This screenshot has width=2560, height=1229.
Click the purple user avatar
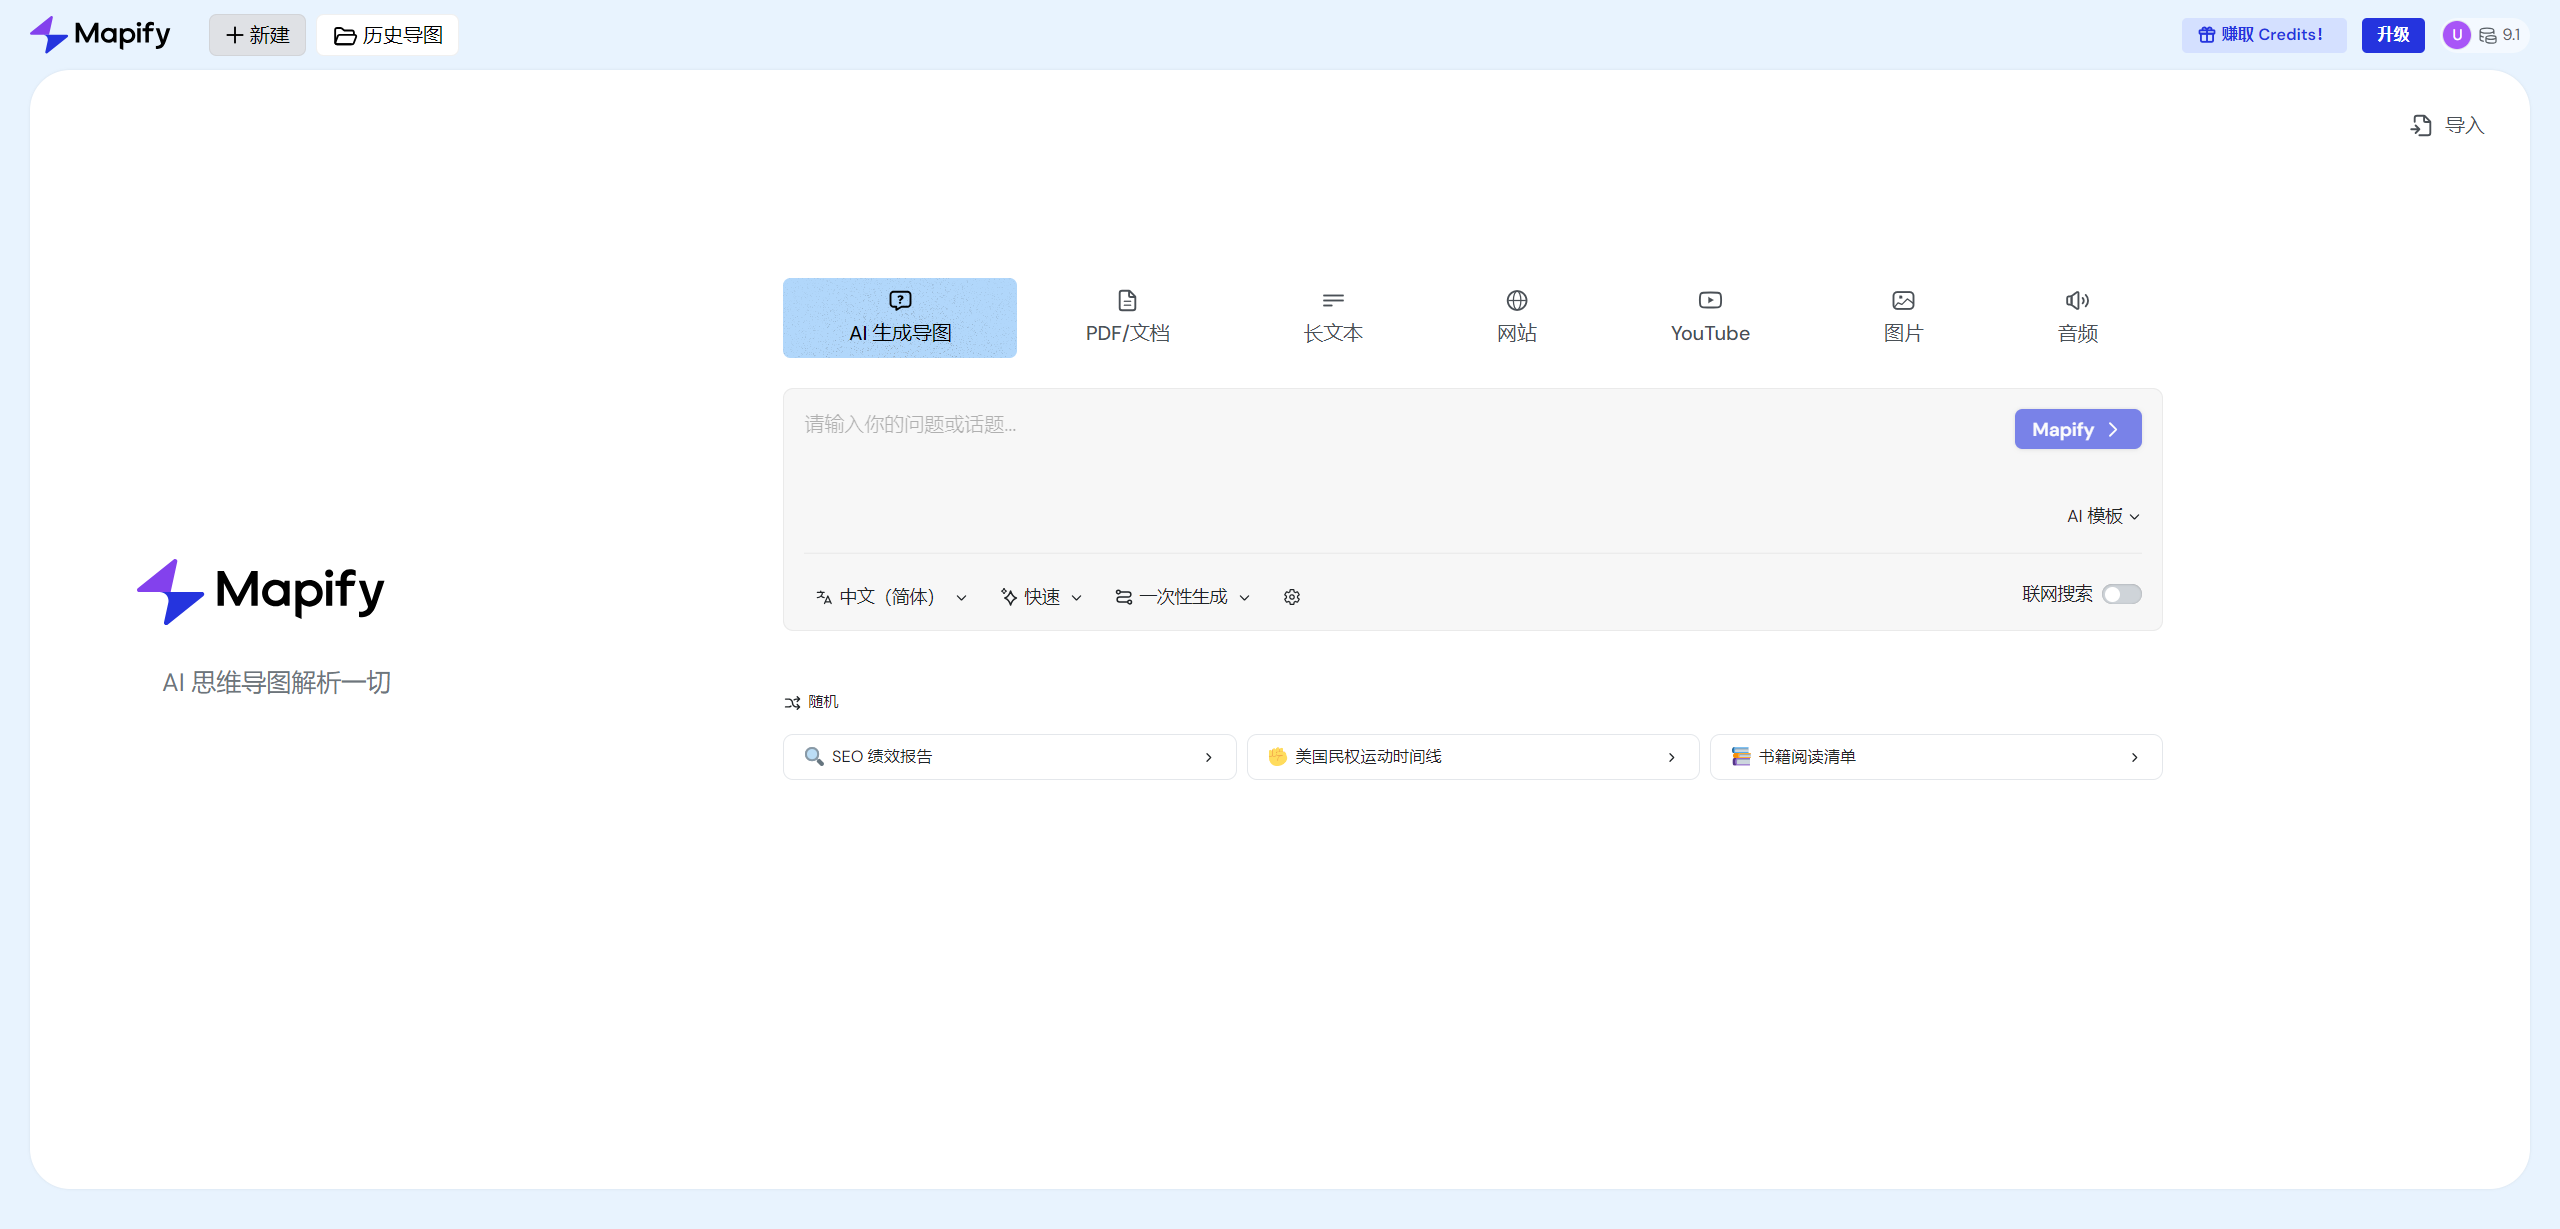[2456, 35]
